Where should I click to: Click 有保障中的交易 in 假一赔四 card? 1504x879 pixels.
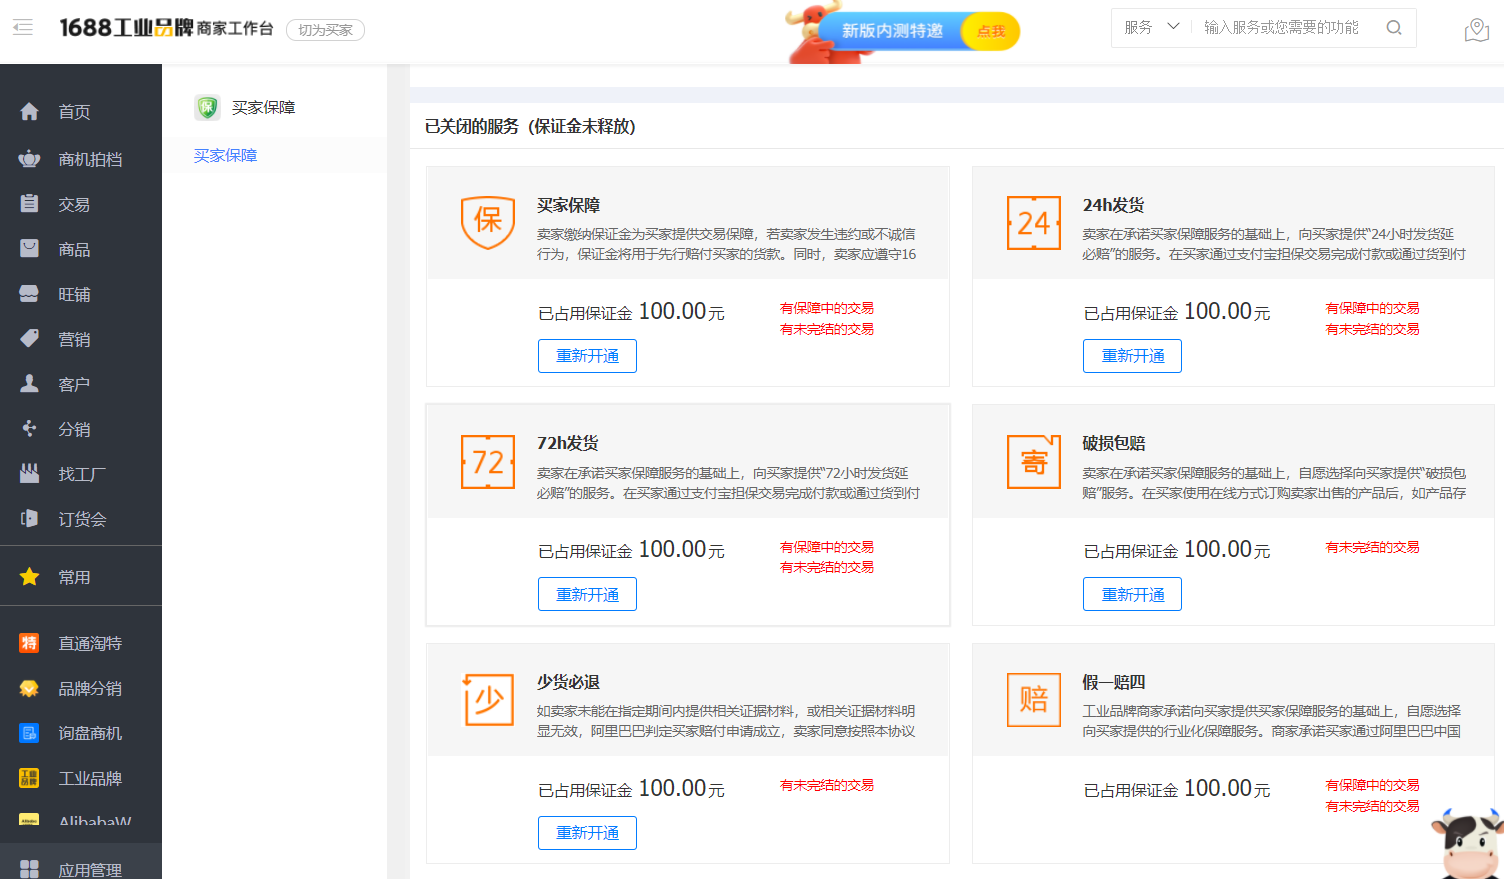(1372, 785)
